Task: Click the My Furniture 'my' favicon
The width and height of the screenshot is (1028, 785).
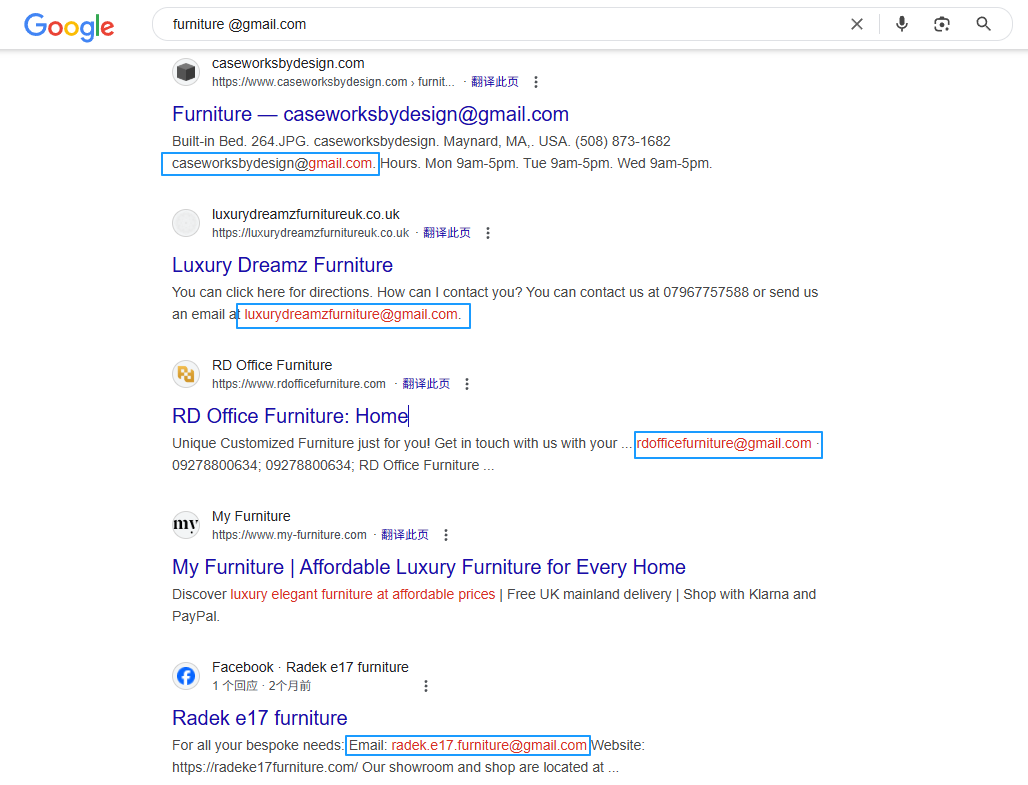Action: click(x=186, y=525)
